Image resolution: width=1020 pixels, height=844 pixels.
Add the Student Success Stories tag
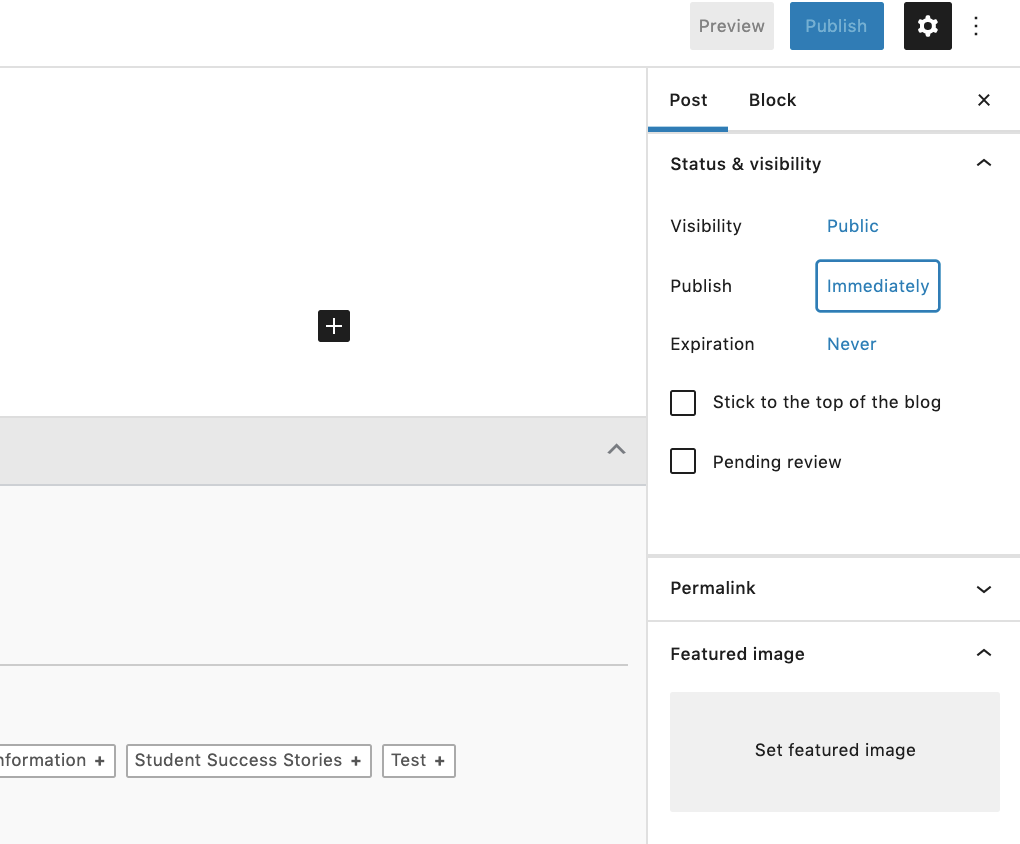pos(248,761)
